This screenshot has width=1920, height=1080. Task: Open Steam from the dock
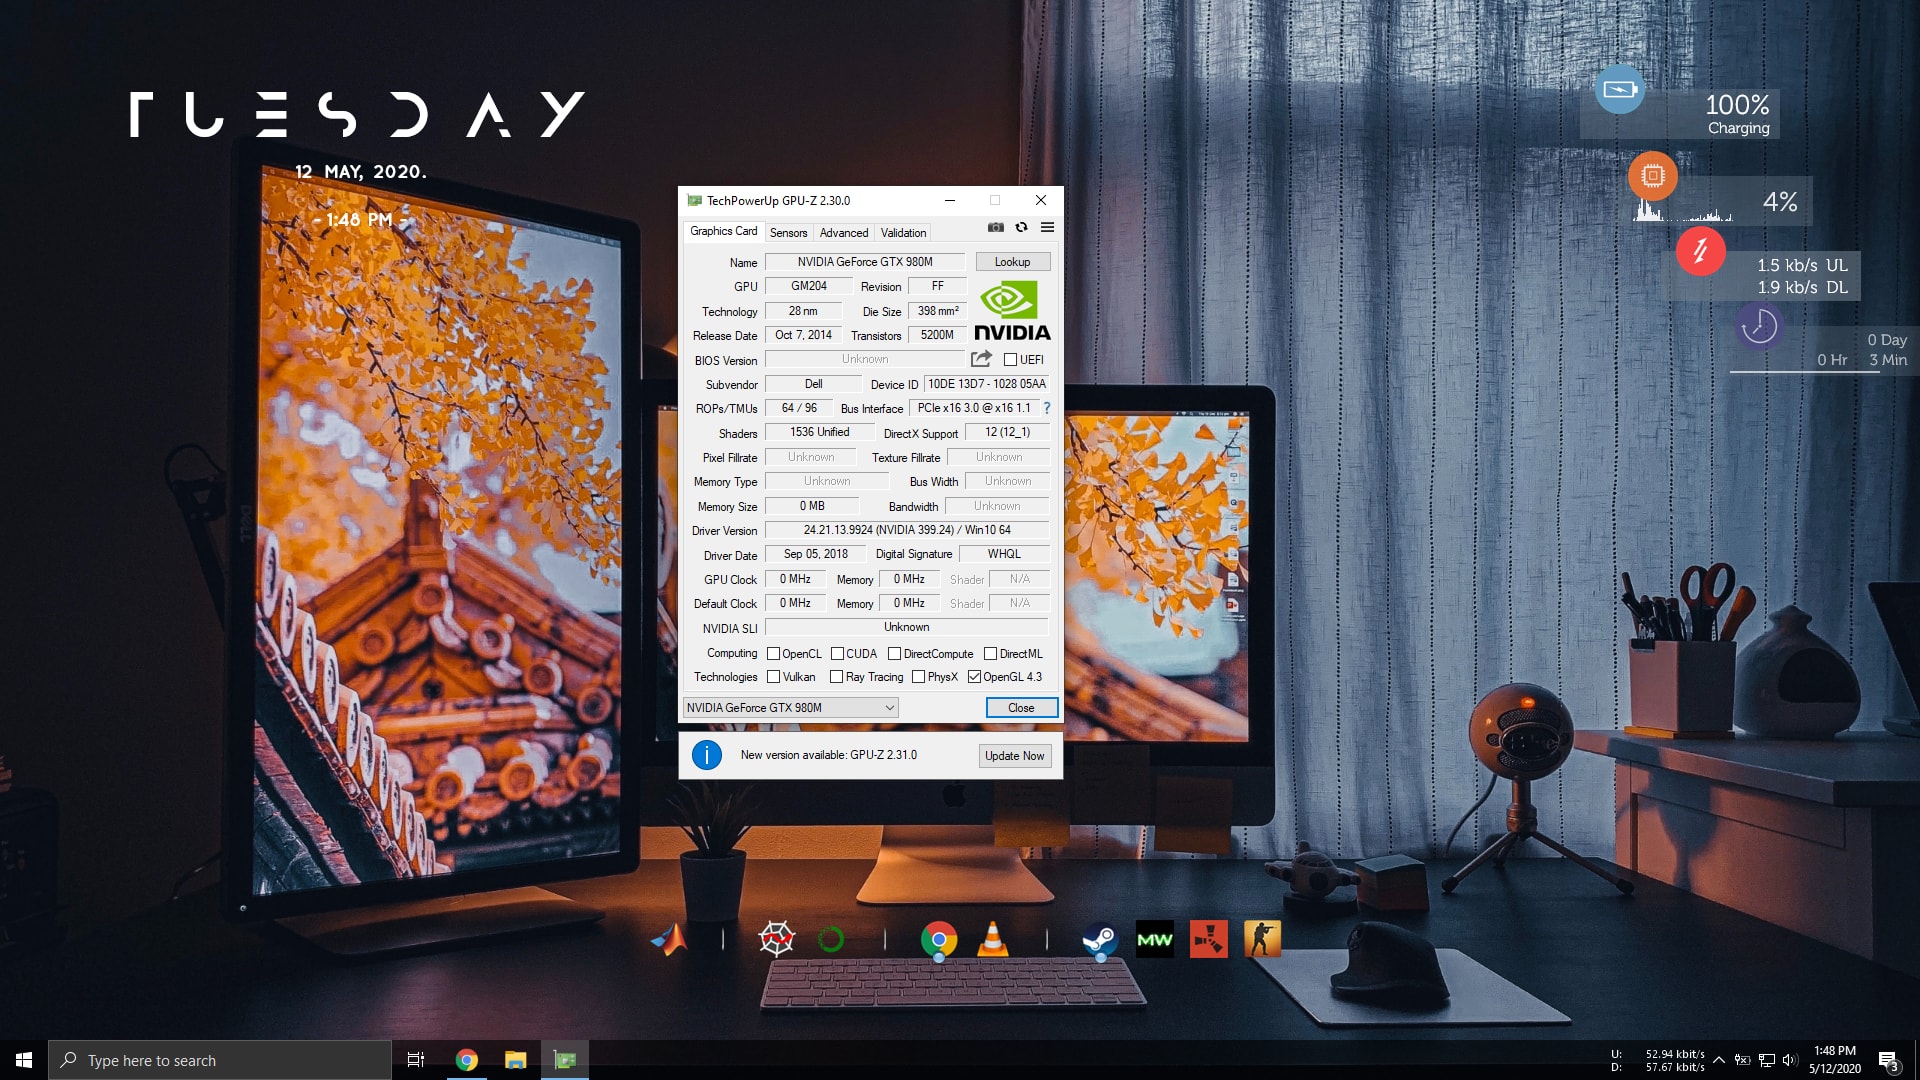click(x=1100, y=940)
